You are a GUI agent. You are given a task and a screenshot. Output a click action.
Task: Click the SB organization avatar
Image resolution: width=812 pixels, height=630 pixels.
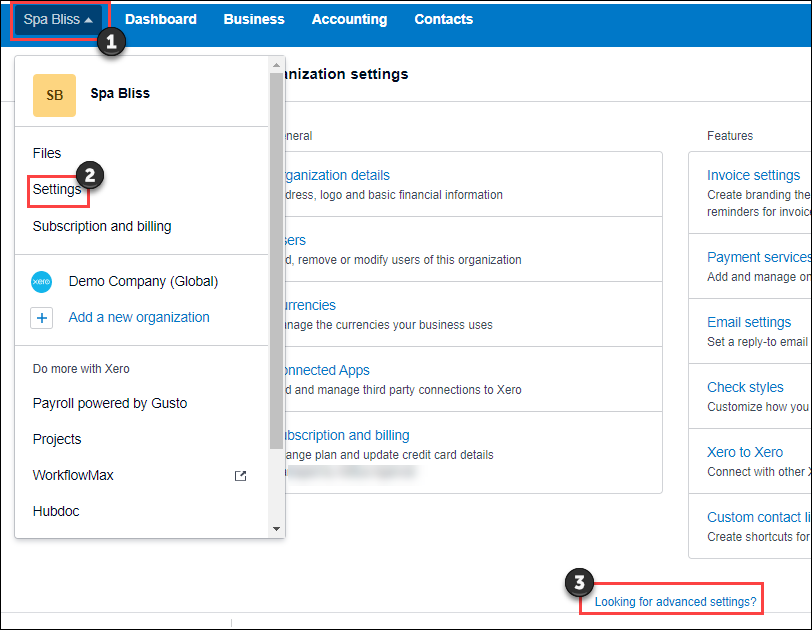coord(54,95)
